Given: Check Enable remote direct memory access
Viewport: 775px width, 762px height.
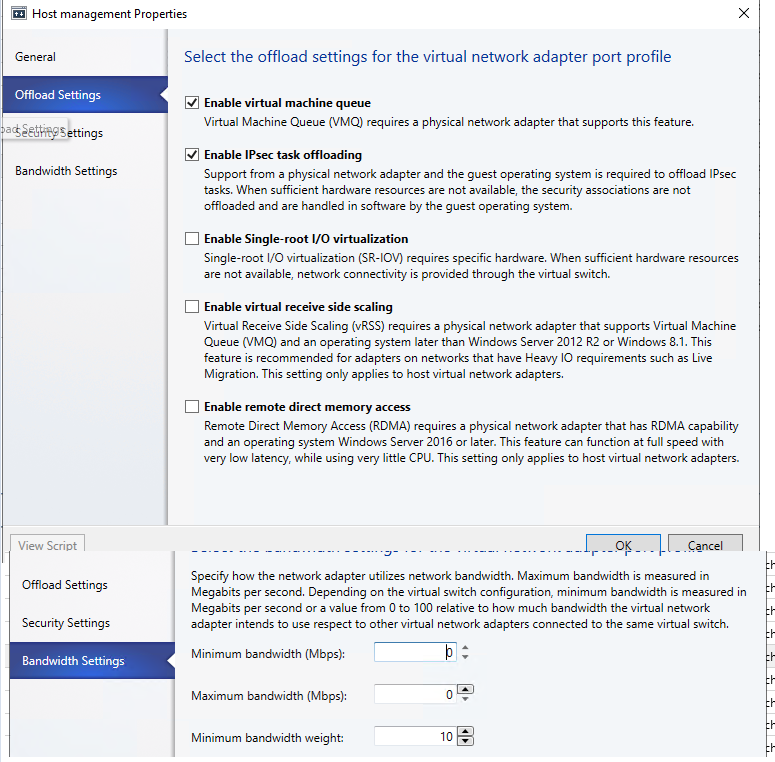Looking at the screenshot, I should (192, 407).
